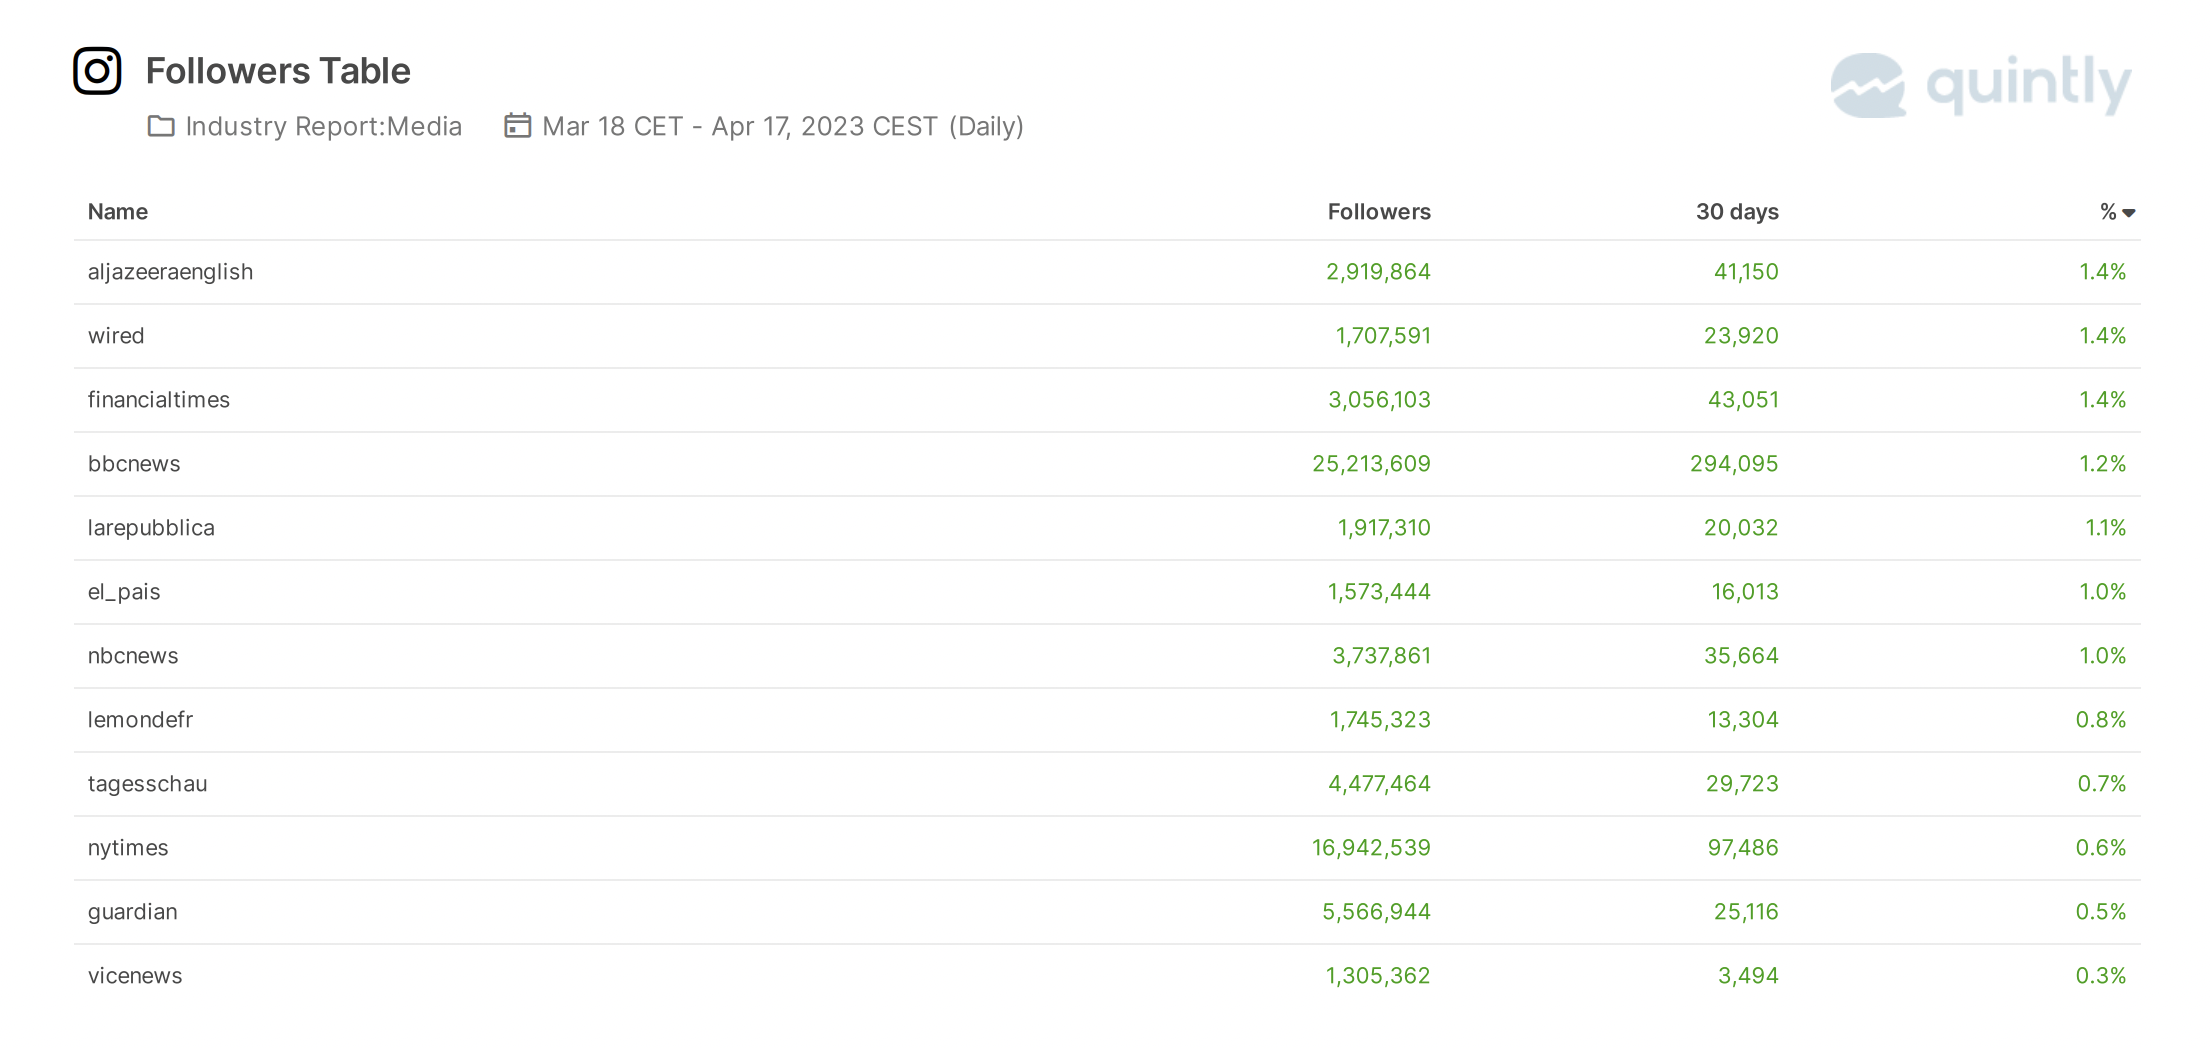
Task: Sort by the 30 days column header
Action: (1736, 212)
